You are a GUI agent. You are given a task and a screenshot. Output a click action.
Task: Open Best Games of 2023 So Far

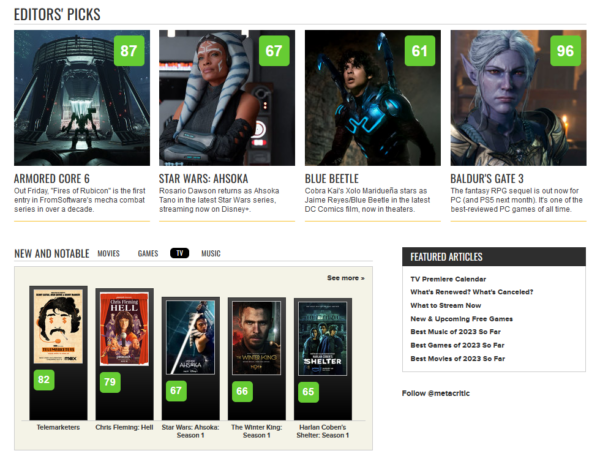coord(457,345)
